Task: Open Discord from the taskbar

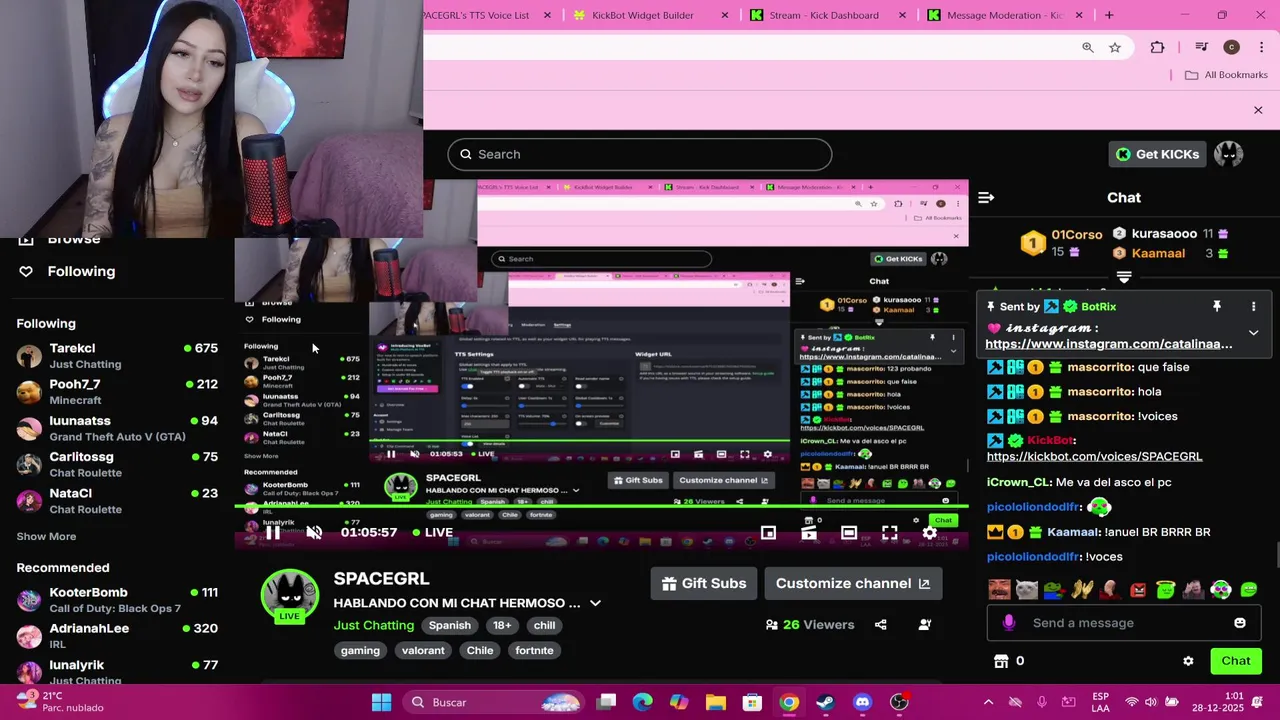Action: (863, 702)
